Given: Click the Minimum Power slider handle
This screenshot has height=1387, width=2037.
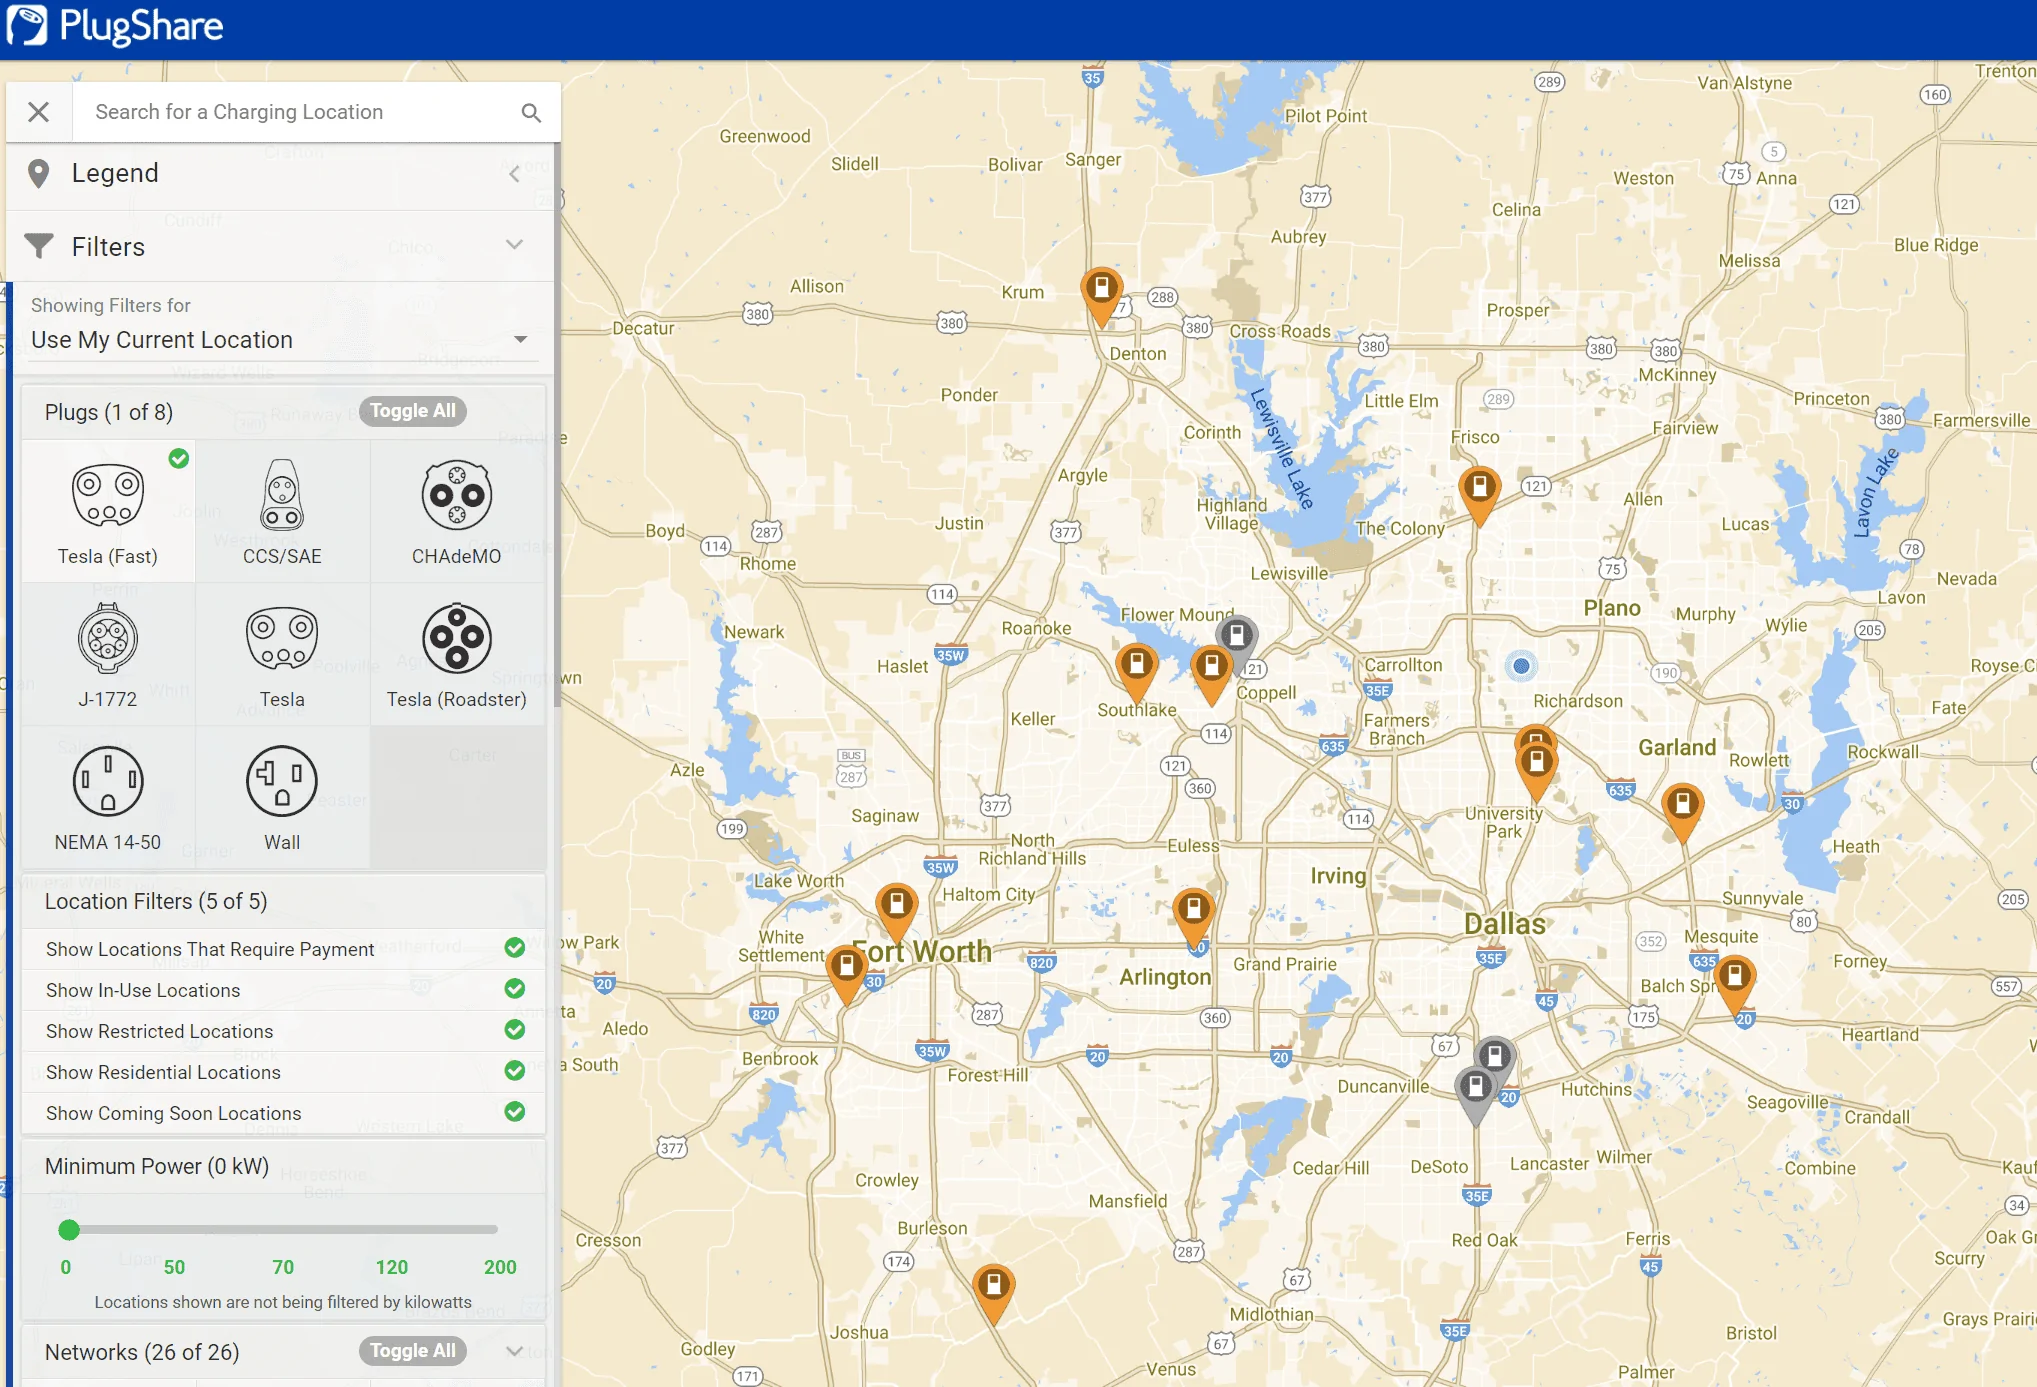Looking at the screenshot, I should (69, 1229).
